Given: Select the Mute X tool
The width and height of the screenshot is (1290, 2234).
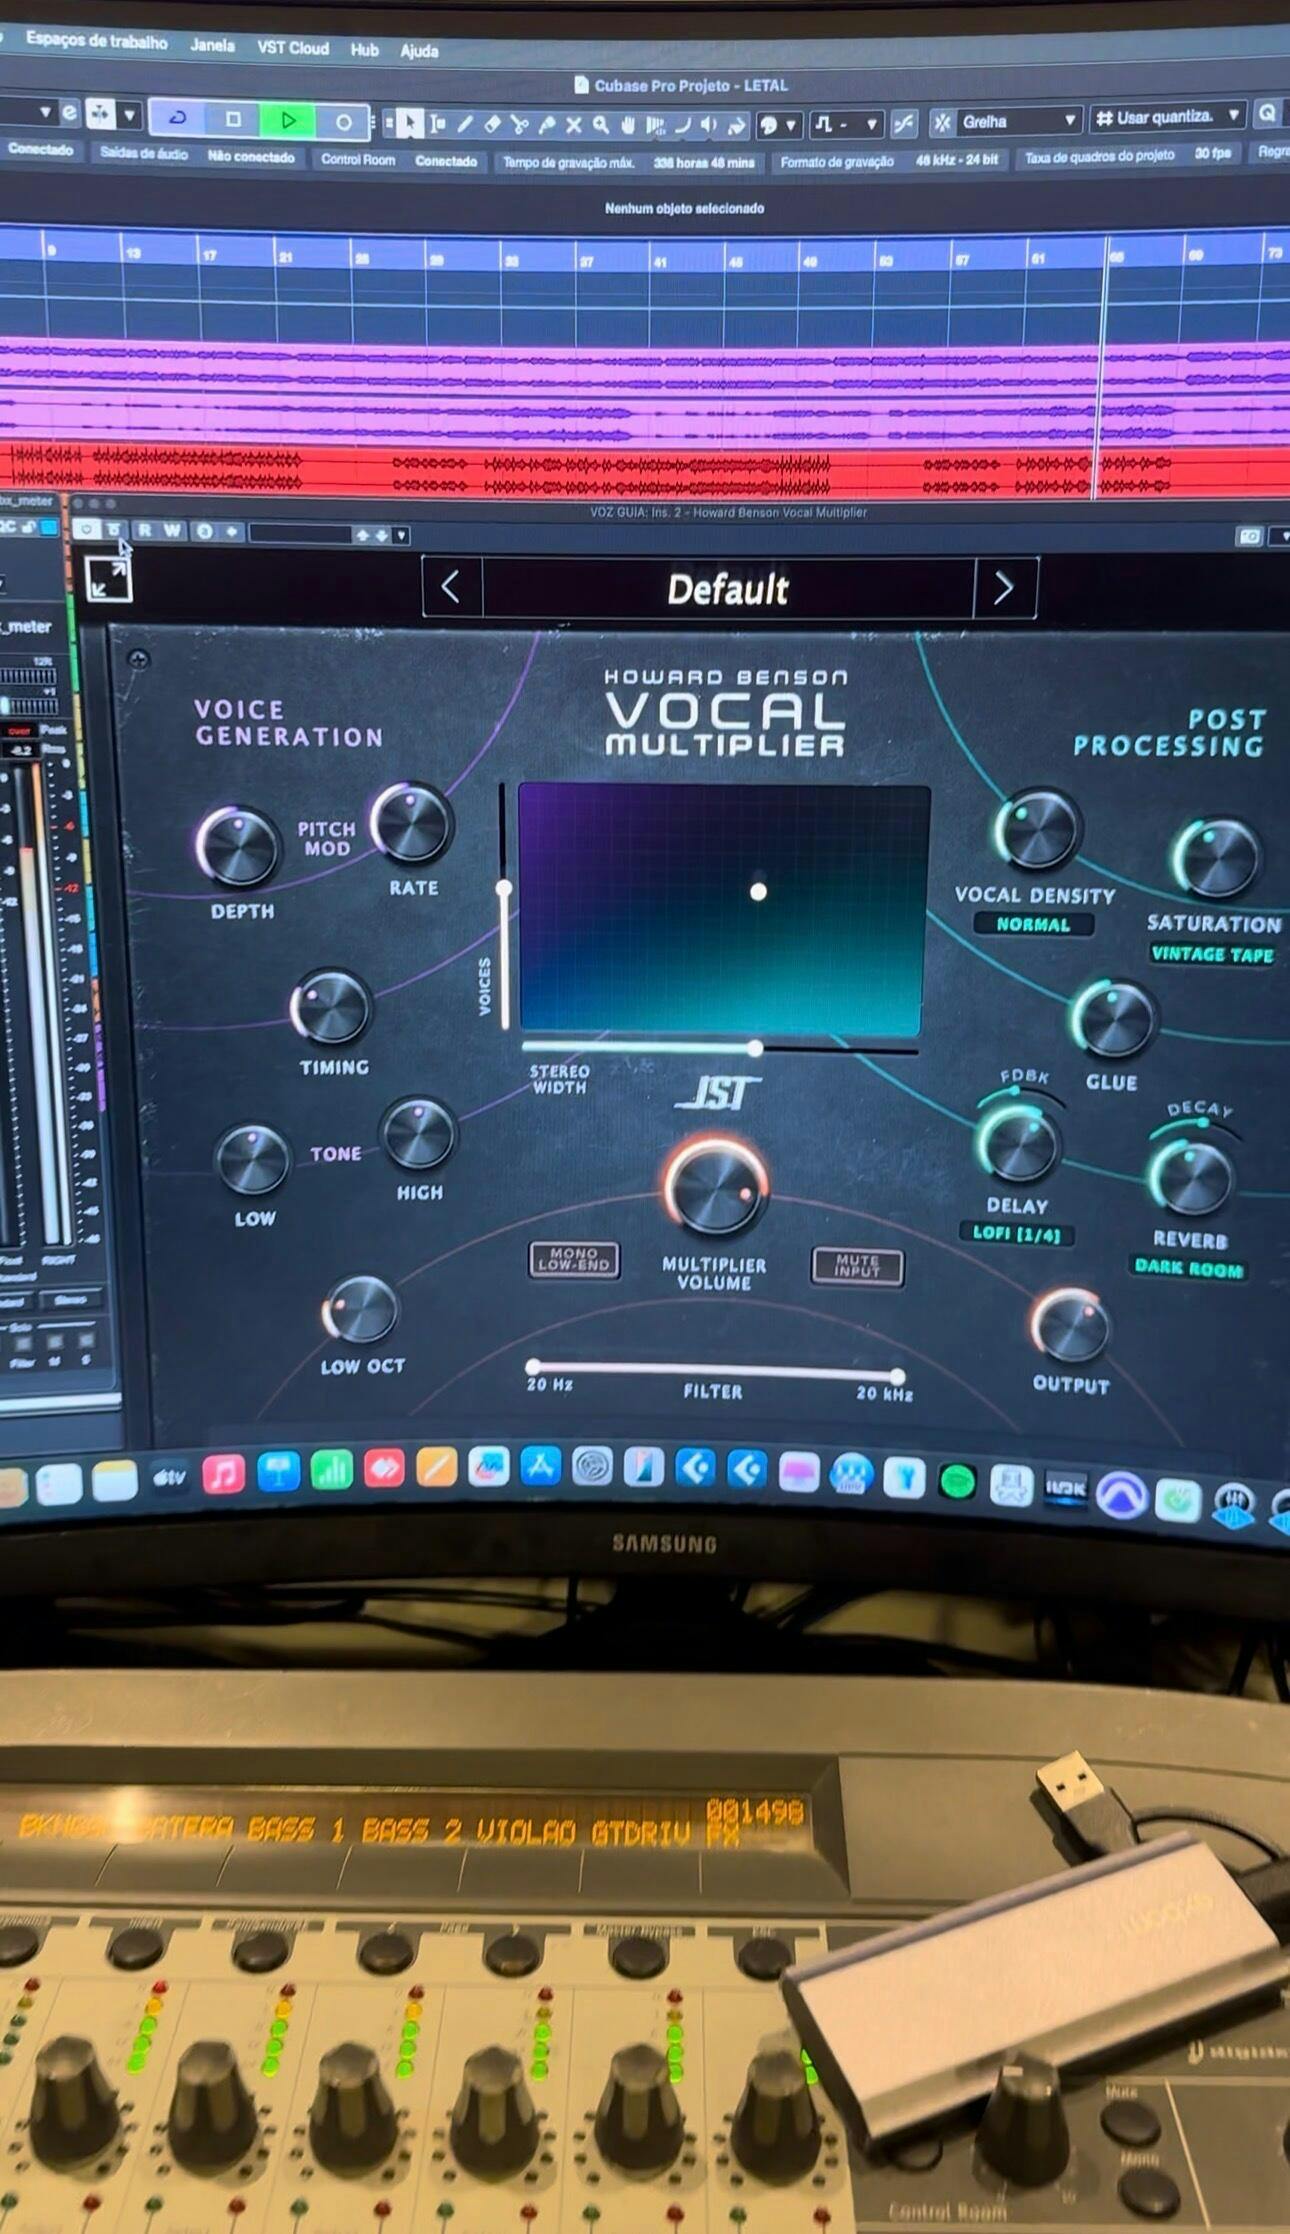Looking at the screenshot, I should click(x=573, y=125).
